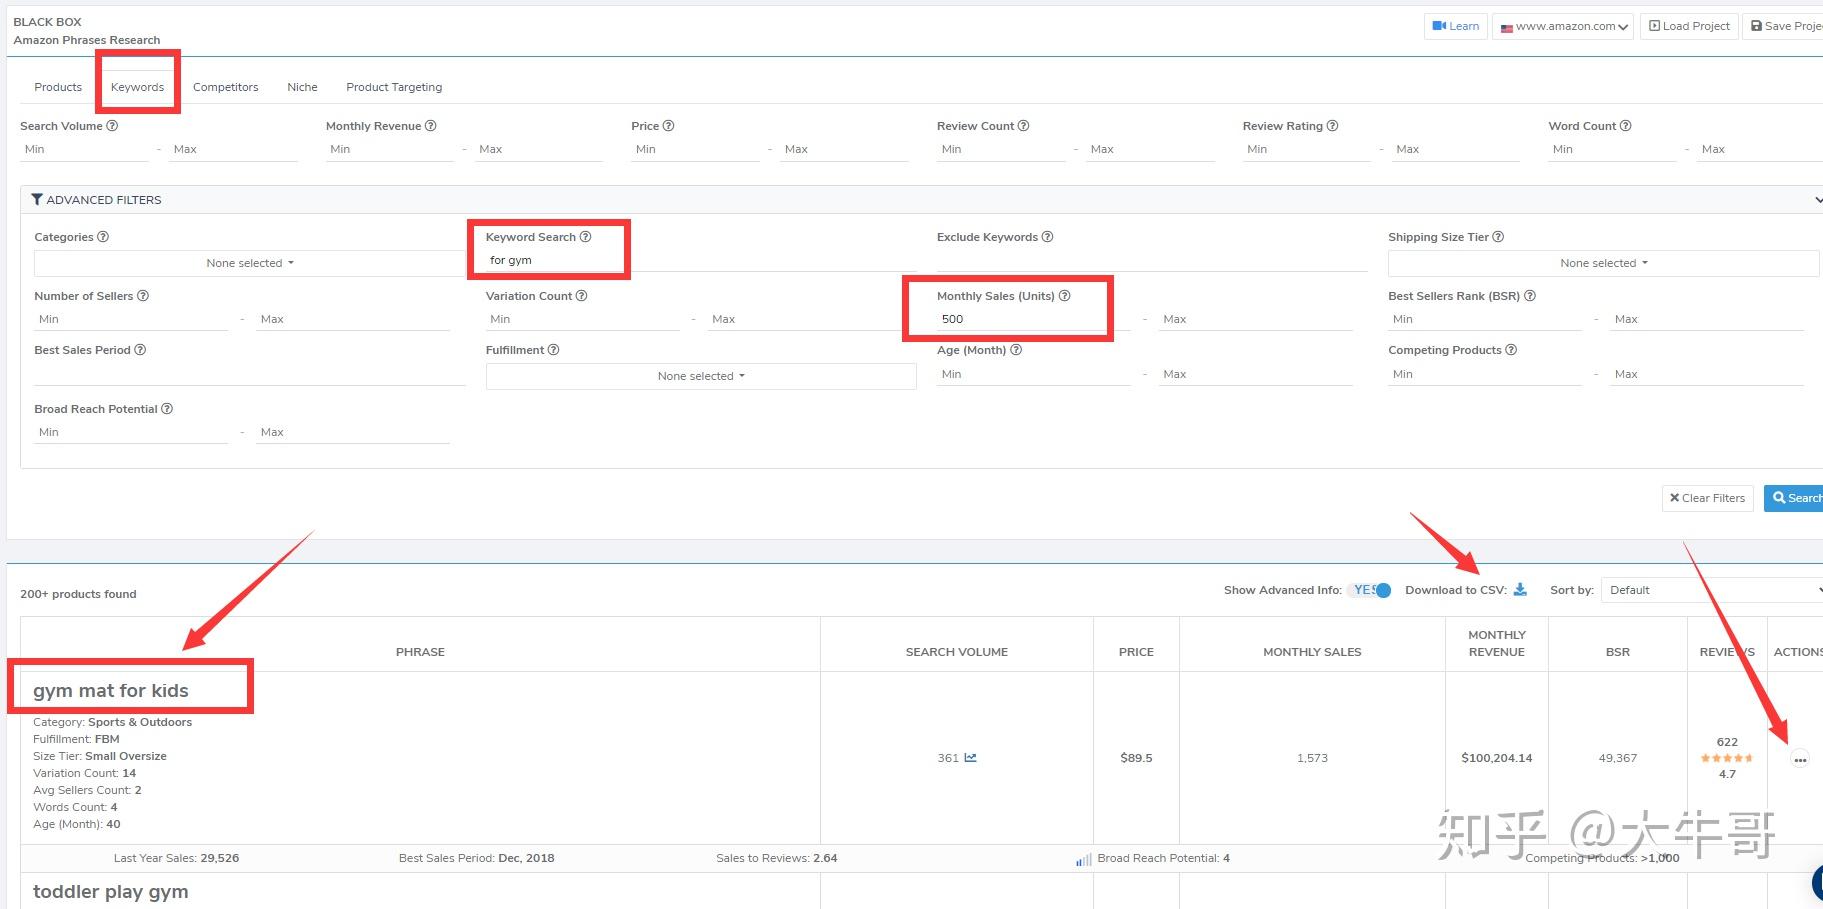Open the Shipping Size Tier dropdown
Viewport: 1823px width, 909px height.
click(x=1603, y=263)
